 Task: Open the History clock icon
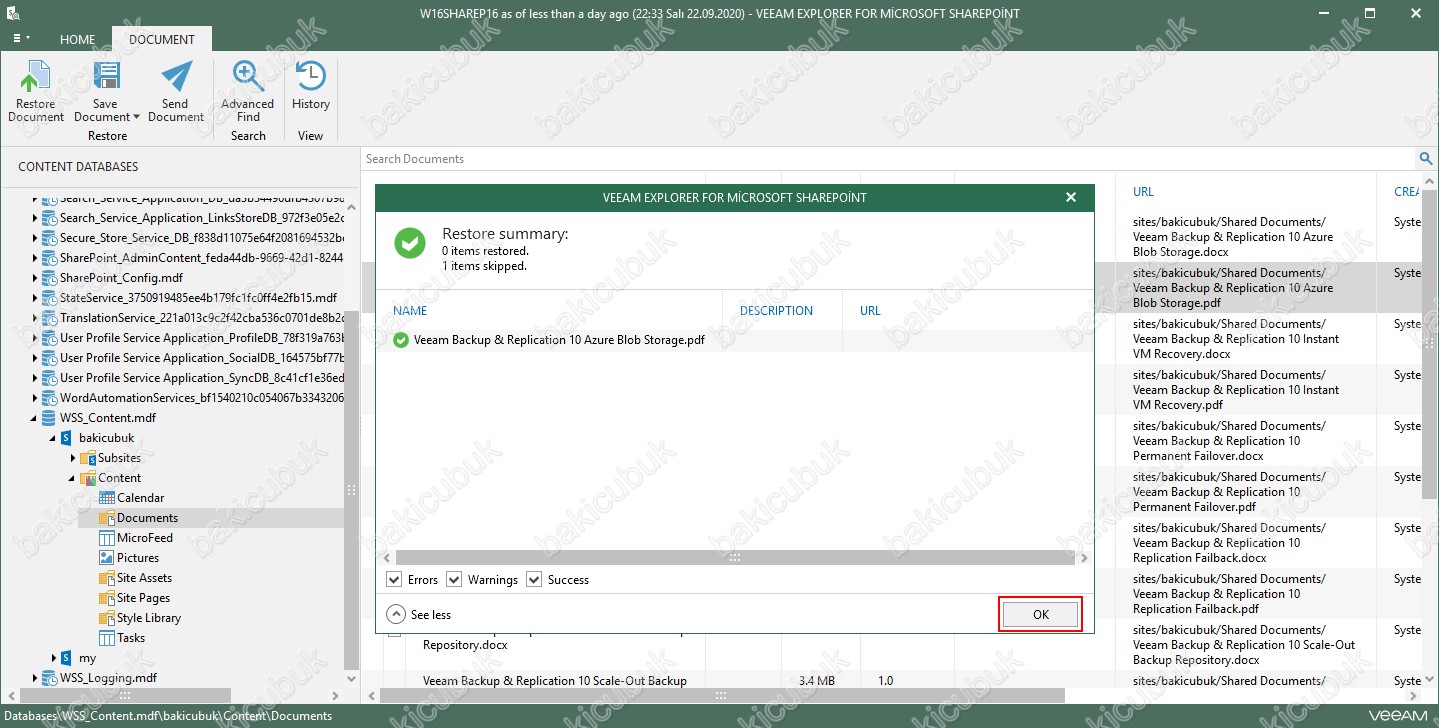(311, 77)
